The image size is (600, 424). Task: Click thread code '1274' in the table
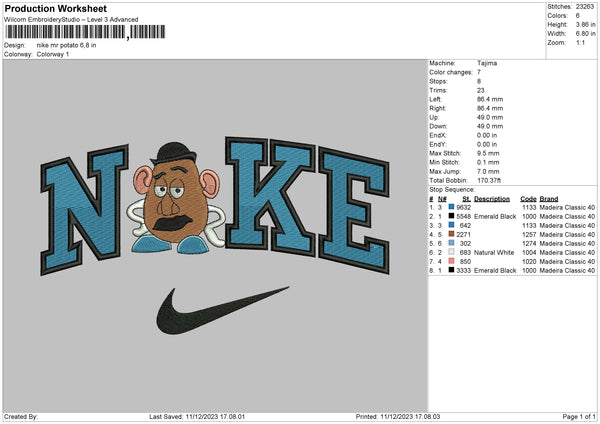(529, 243)
